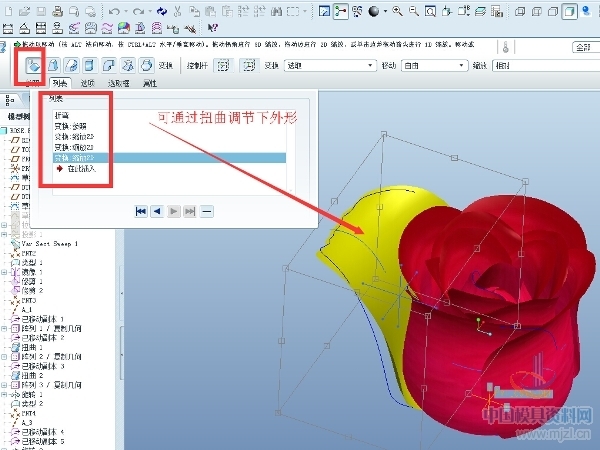Open the redo history dropdown arrow
This screenshot has width=600, height=450.
tap(150, 11)
